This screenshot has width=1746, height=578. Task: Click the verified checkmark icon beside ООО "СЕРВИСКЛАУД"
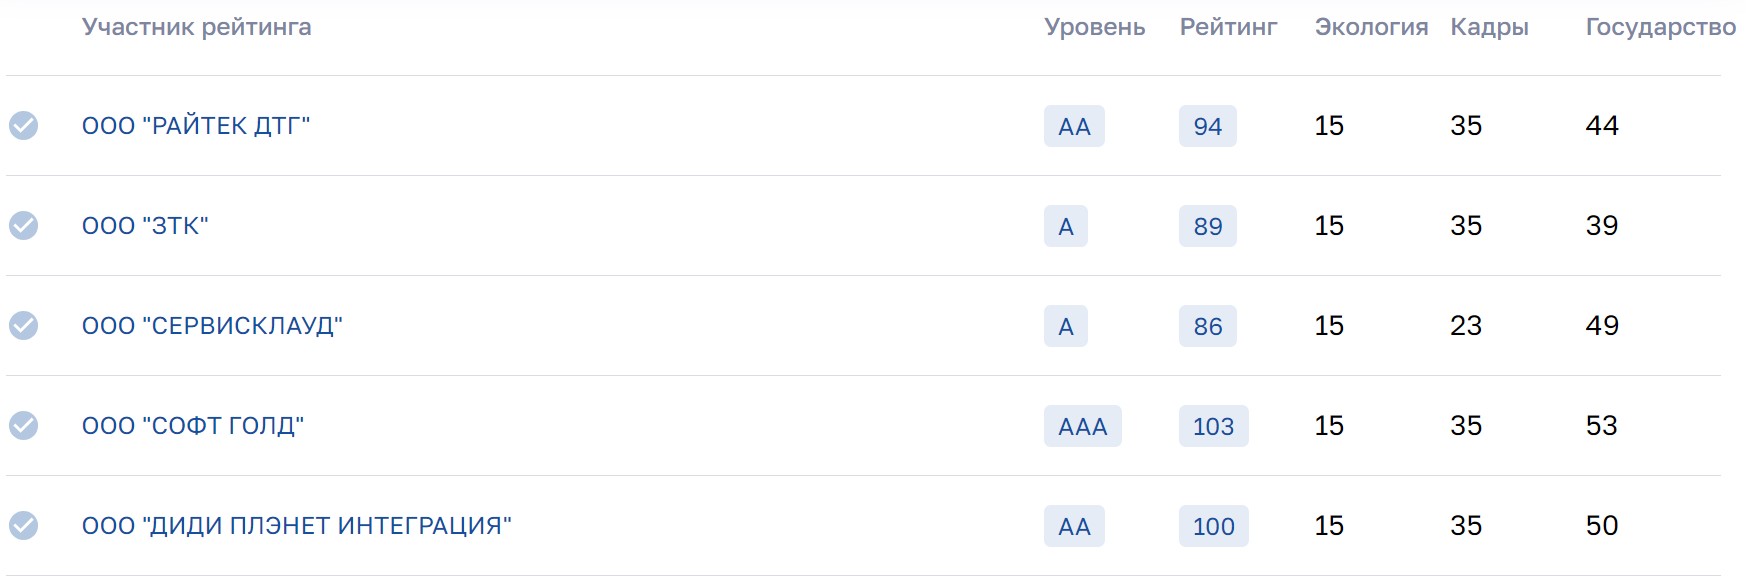(x=24, y=326)
